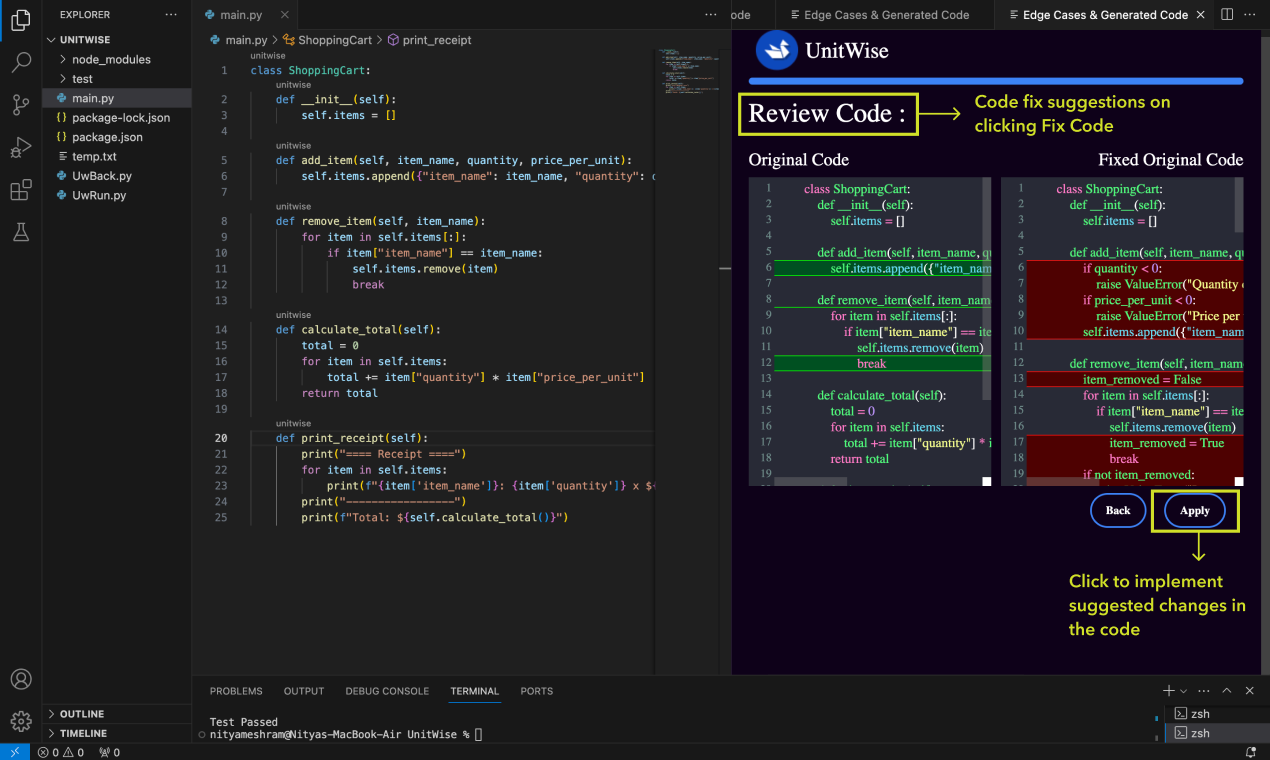Maximize the panel with the chevron up icon
The height and width of the screenshot is (760, 1270).
[x=1227, y=691]
